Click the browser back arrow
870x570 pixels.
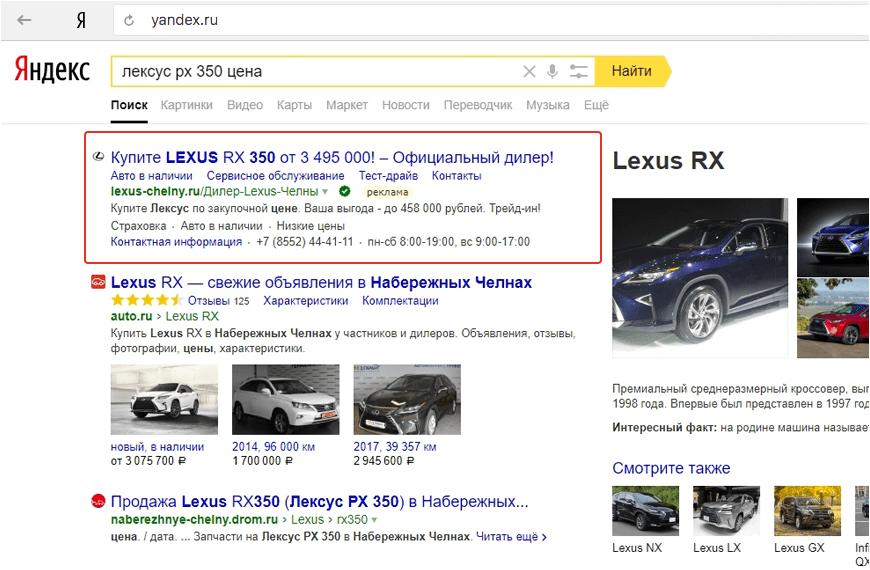click(x=24, y=20)
